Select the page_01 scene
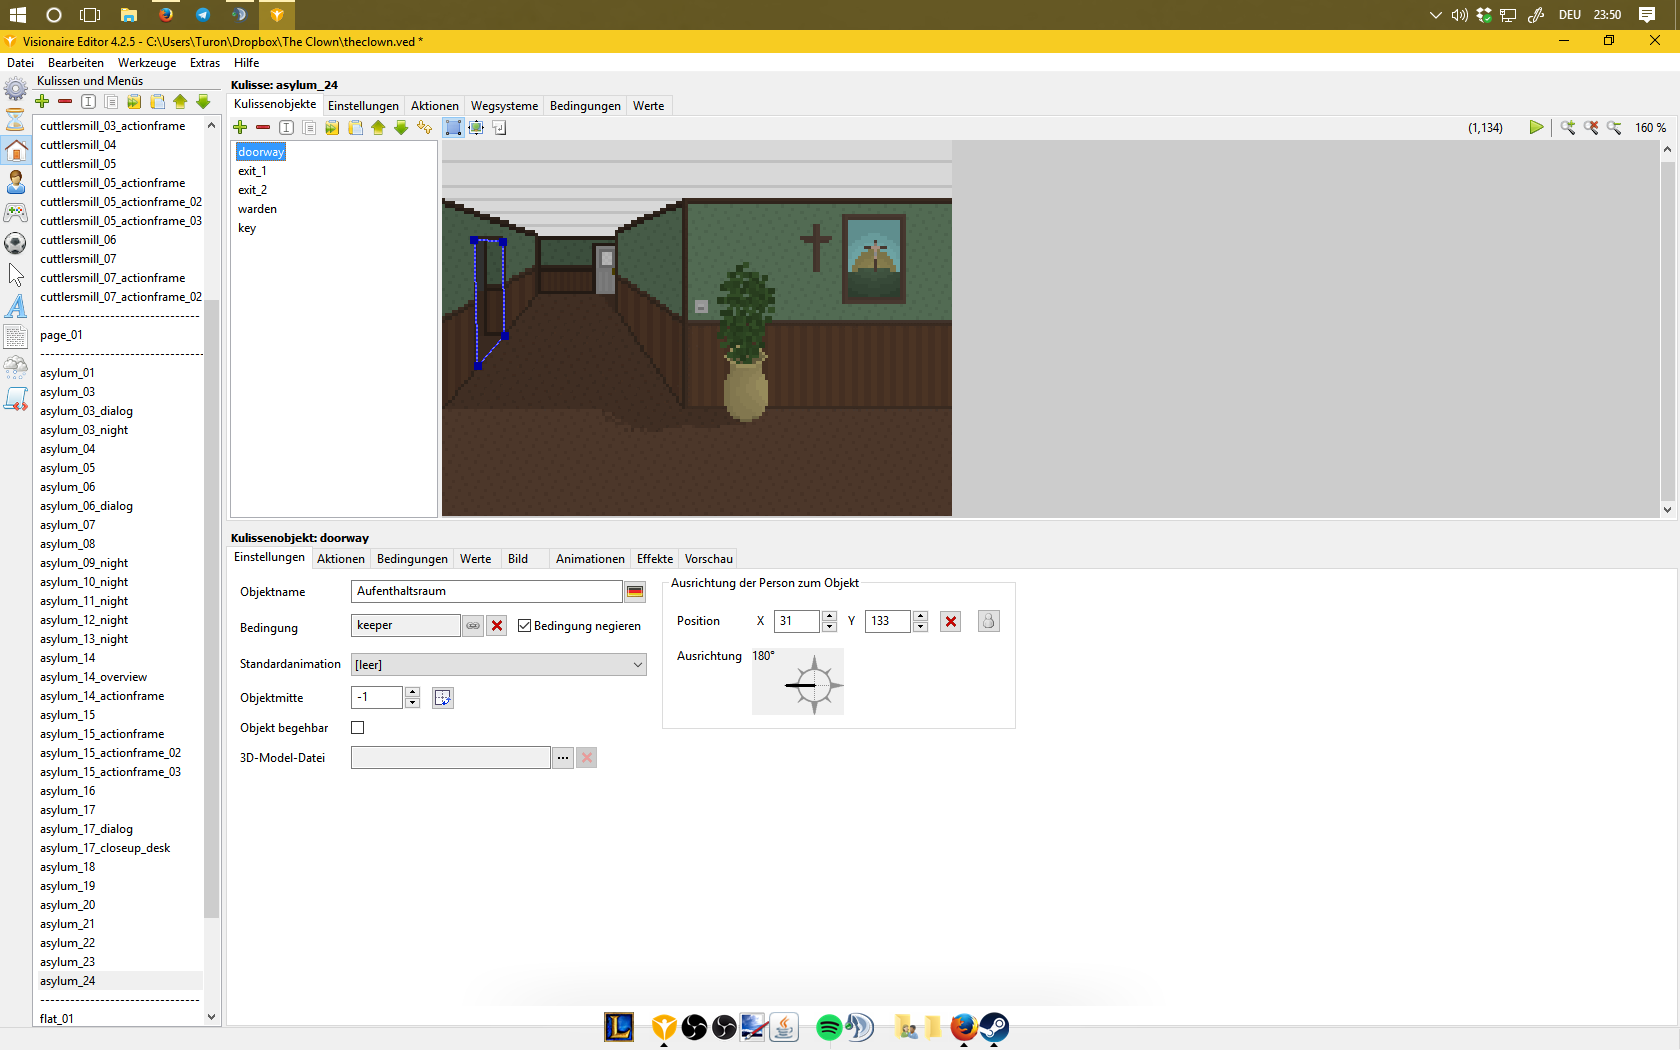 click(61, 335)
